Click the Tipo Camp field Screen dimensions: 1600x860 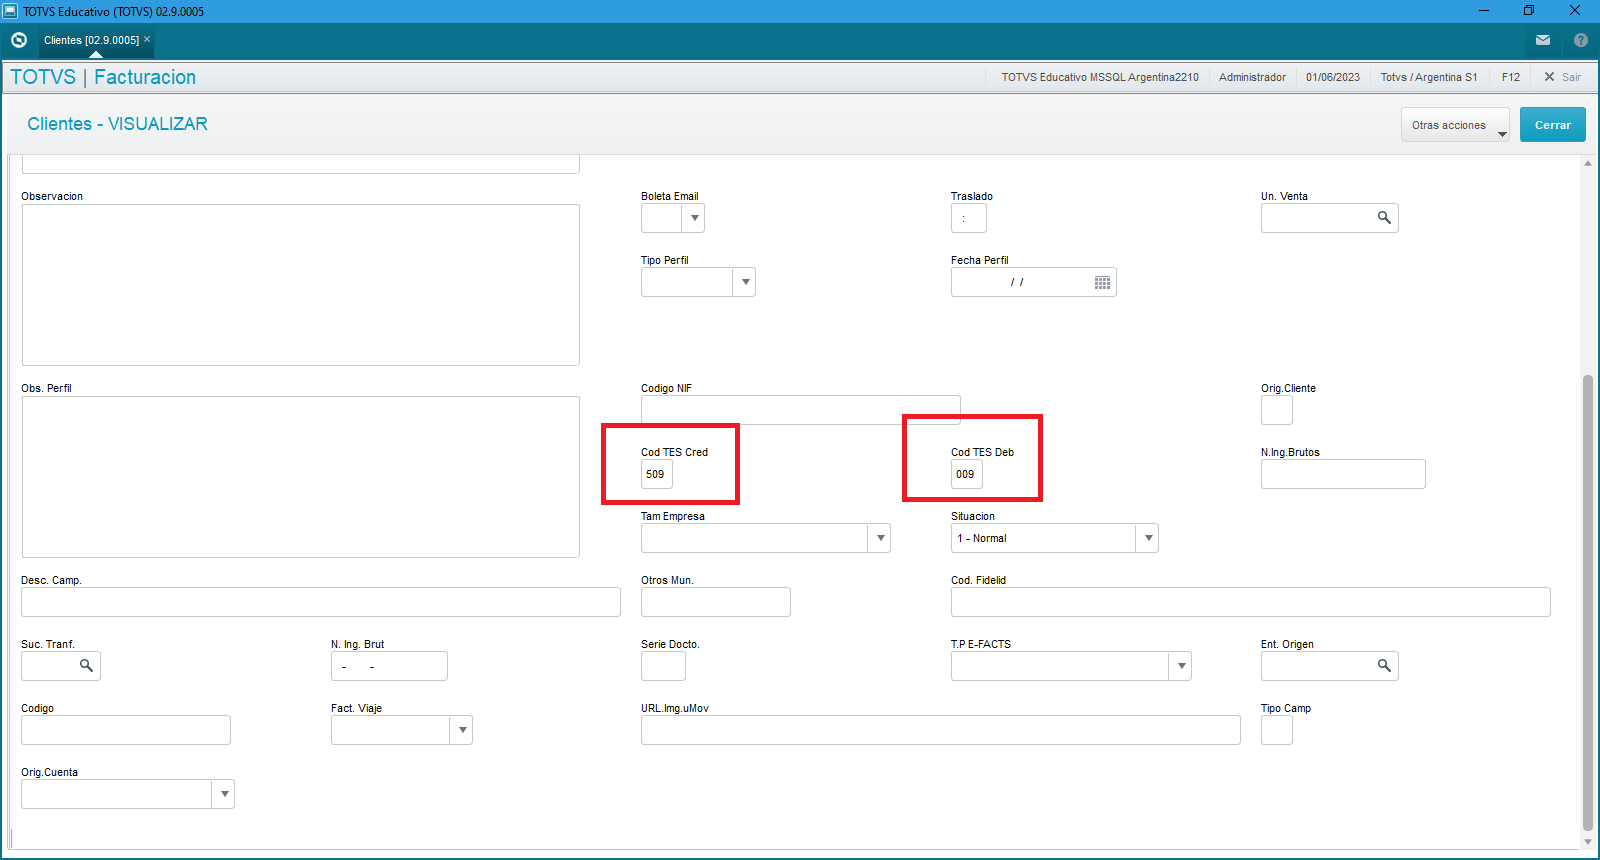click(1277, 730)
